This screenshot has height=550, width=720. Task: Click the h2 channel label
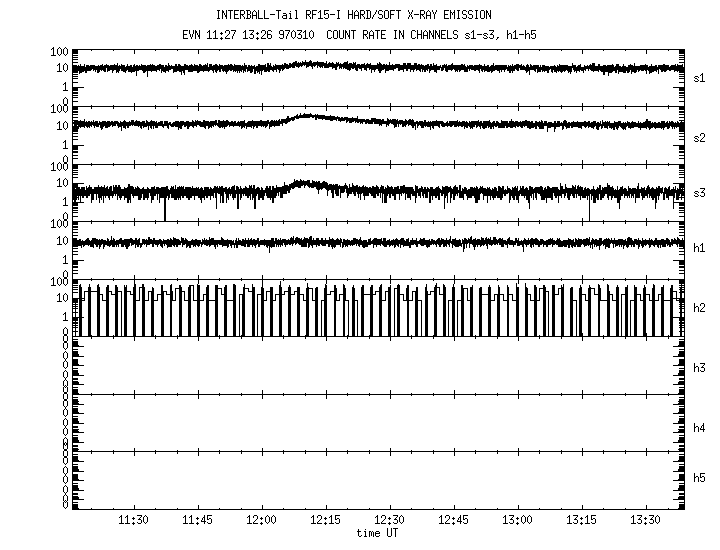699,308
